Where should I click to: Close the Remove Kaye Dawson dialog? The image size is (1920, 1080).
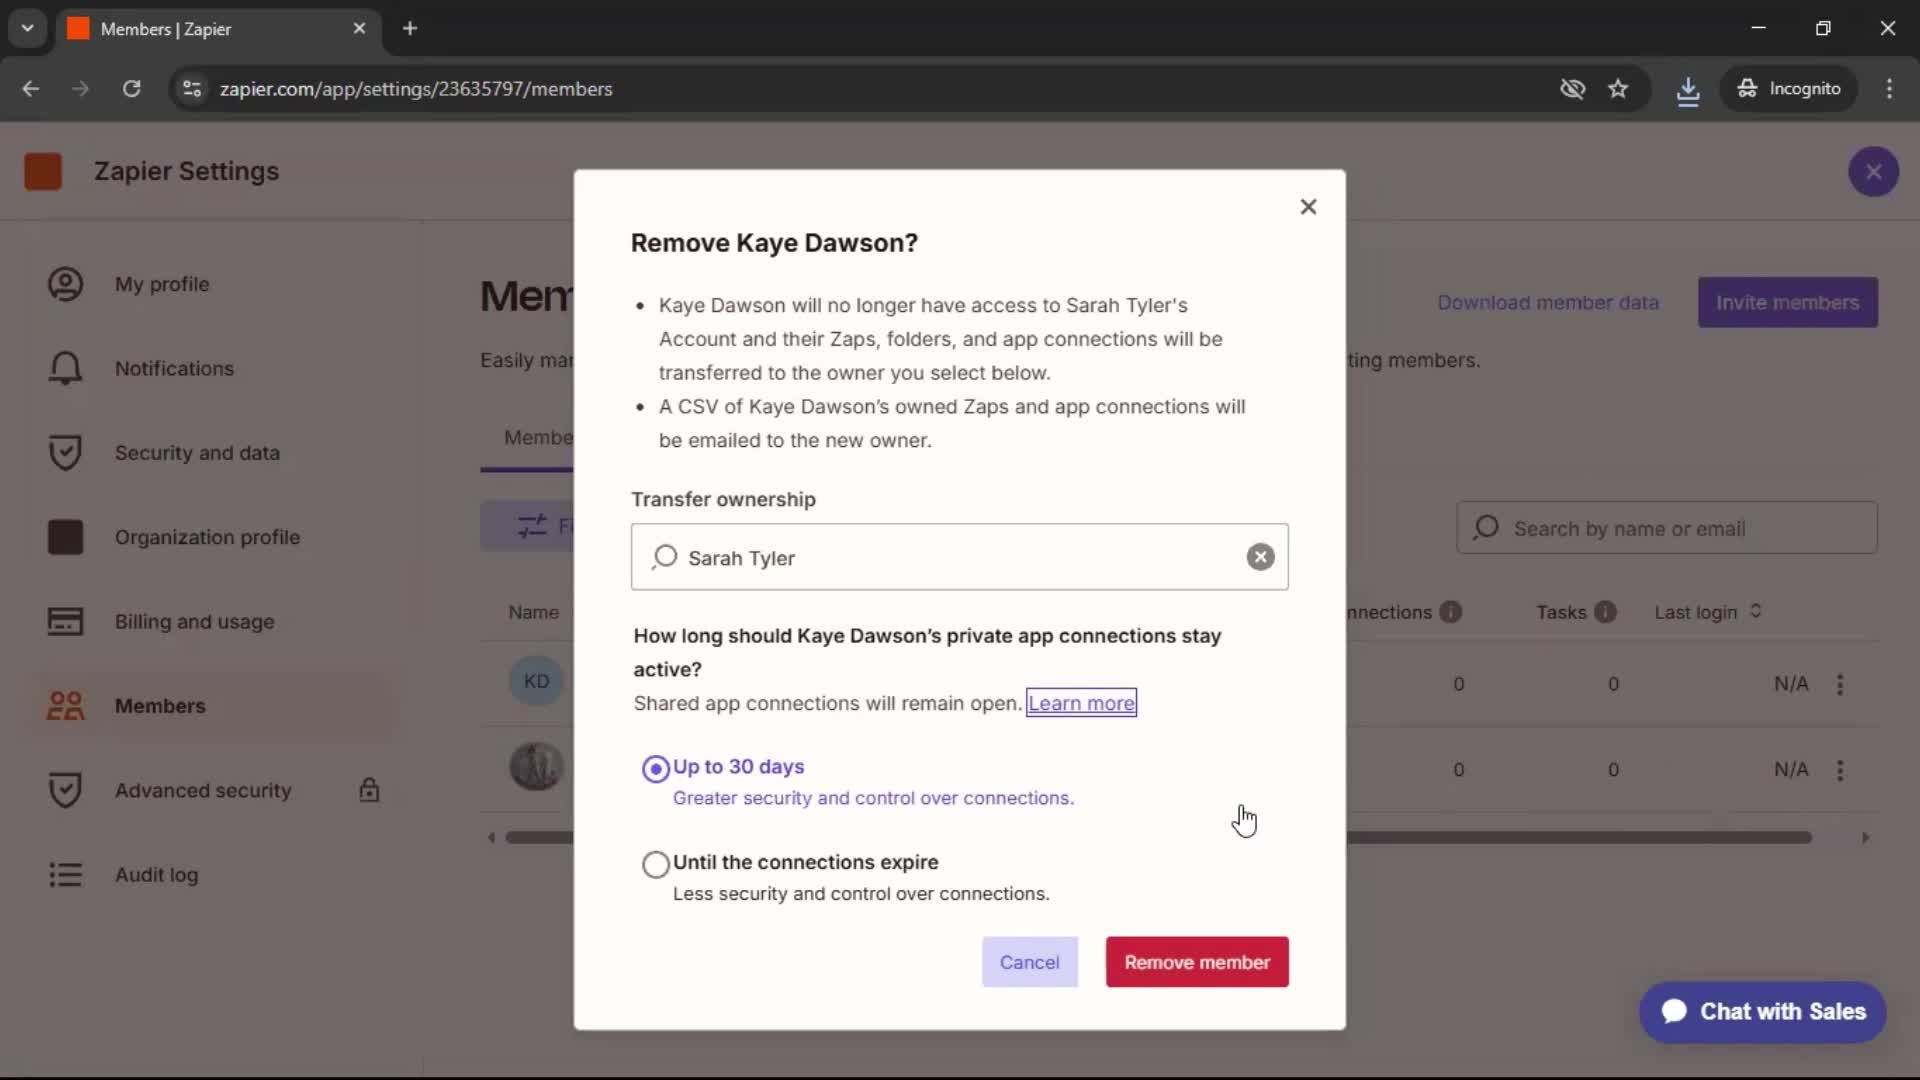coord(1308,207)
